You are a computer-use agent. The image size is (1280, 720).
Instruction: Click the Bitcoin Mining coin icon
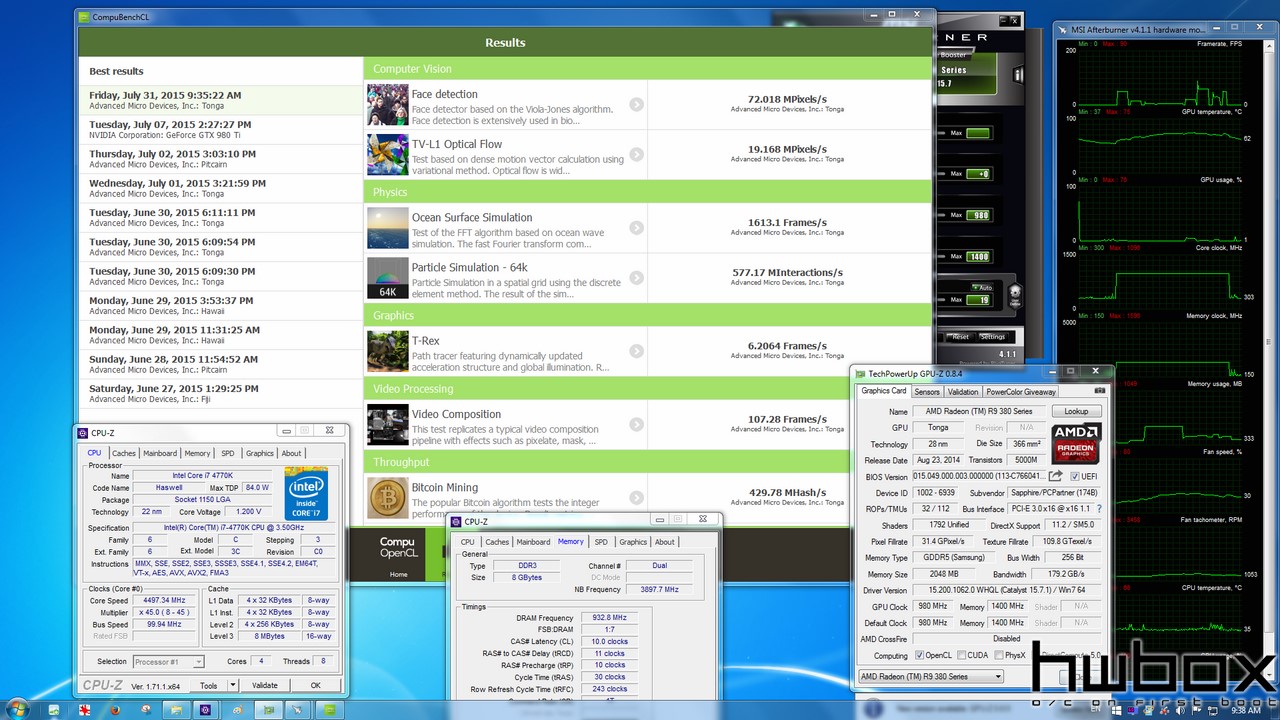[x=387, y=497]
